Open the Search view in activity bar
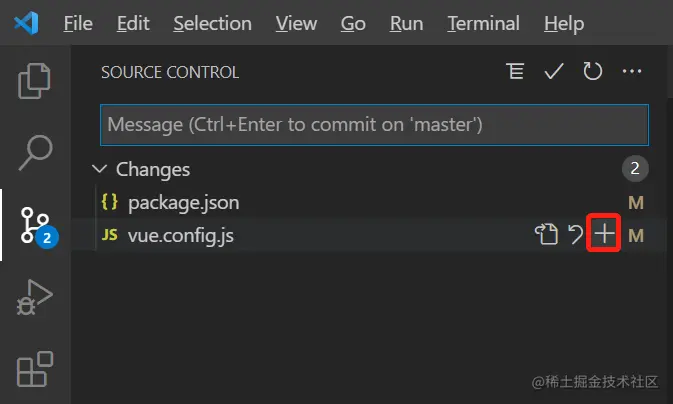Screen dimensions: 673x404 (x=35, y=153)
